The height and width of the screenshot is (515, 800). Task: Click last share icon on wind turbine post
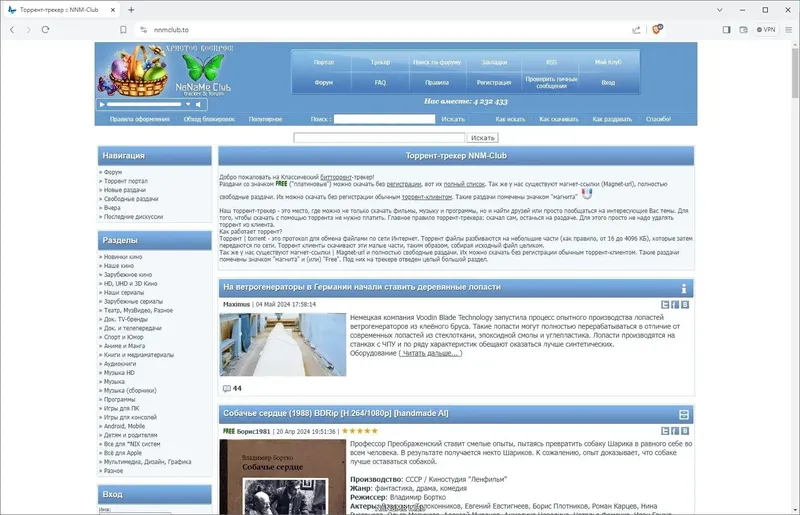coord(685,305)
